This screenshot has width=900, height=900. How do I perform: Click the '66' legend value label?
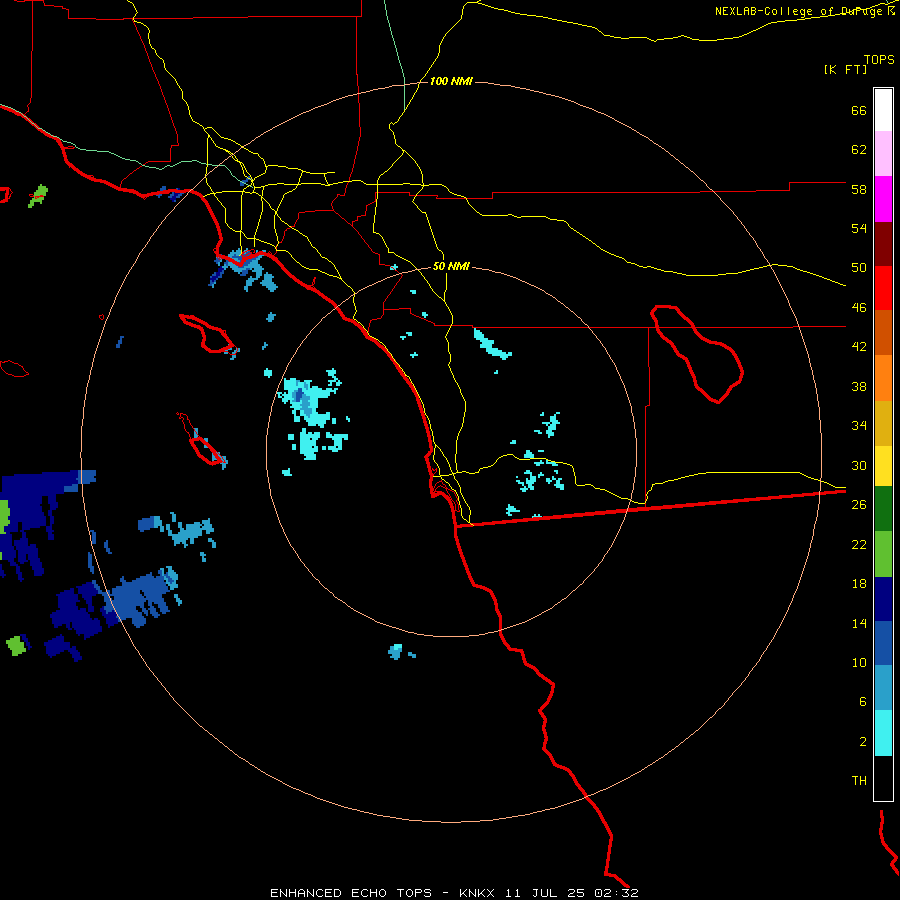pyautogui.click(x=859, y=110)
